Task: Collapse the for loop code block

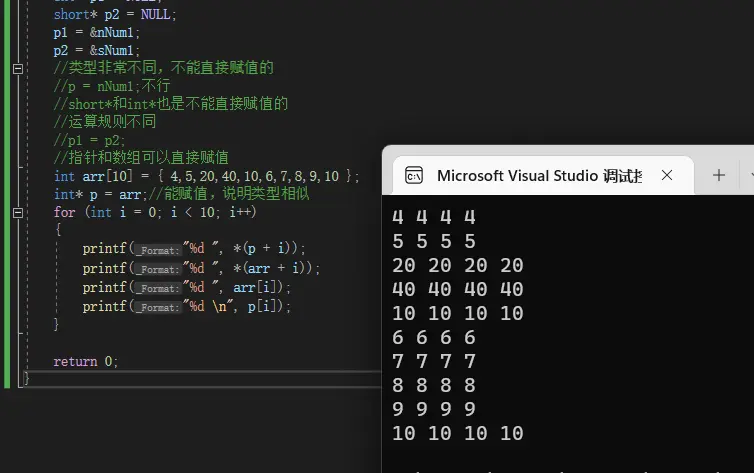Action: coord(17,213)
